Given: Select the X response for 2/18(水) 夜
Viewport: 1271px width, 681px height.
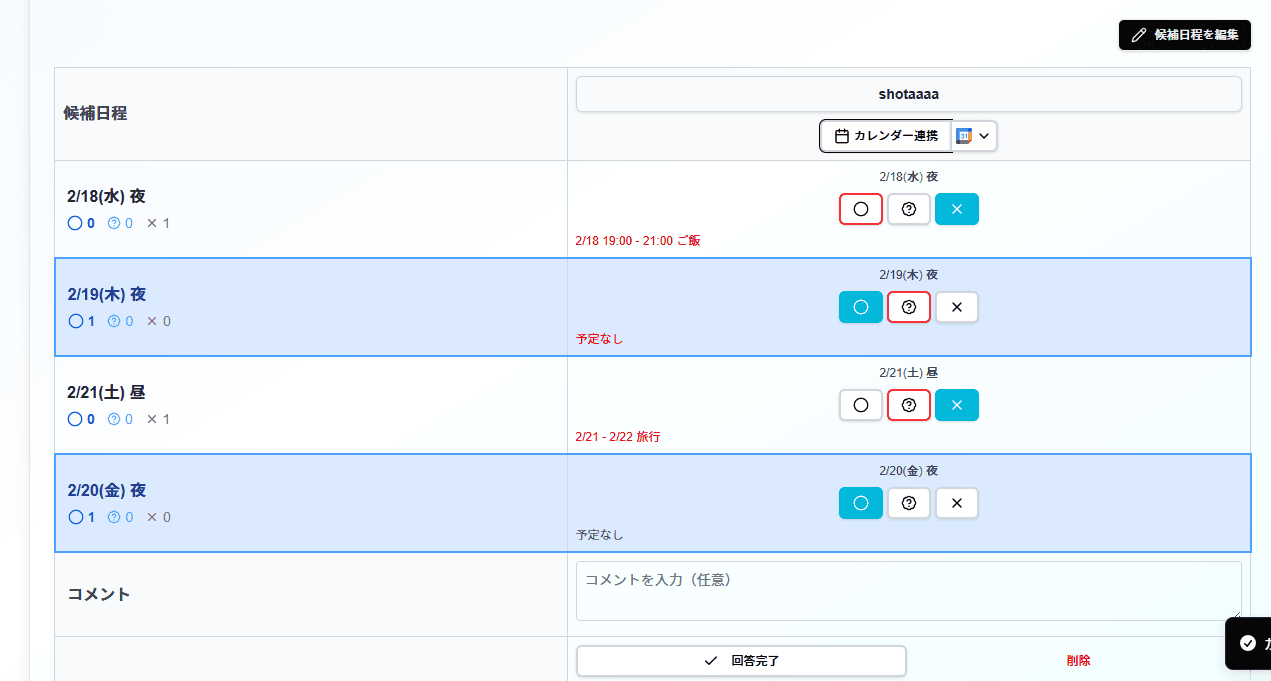Looking at the screenshot, I should tap(956, 209).
